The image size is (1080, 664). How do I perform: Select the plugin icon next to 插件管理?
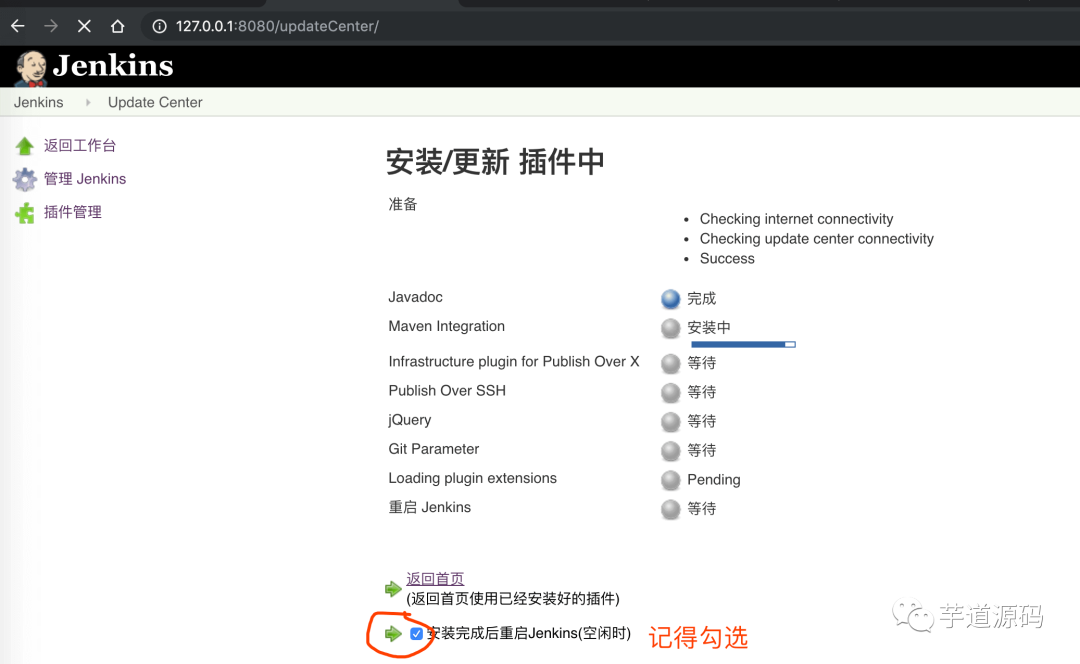(23, 212)
